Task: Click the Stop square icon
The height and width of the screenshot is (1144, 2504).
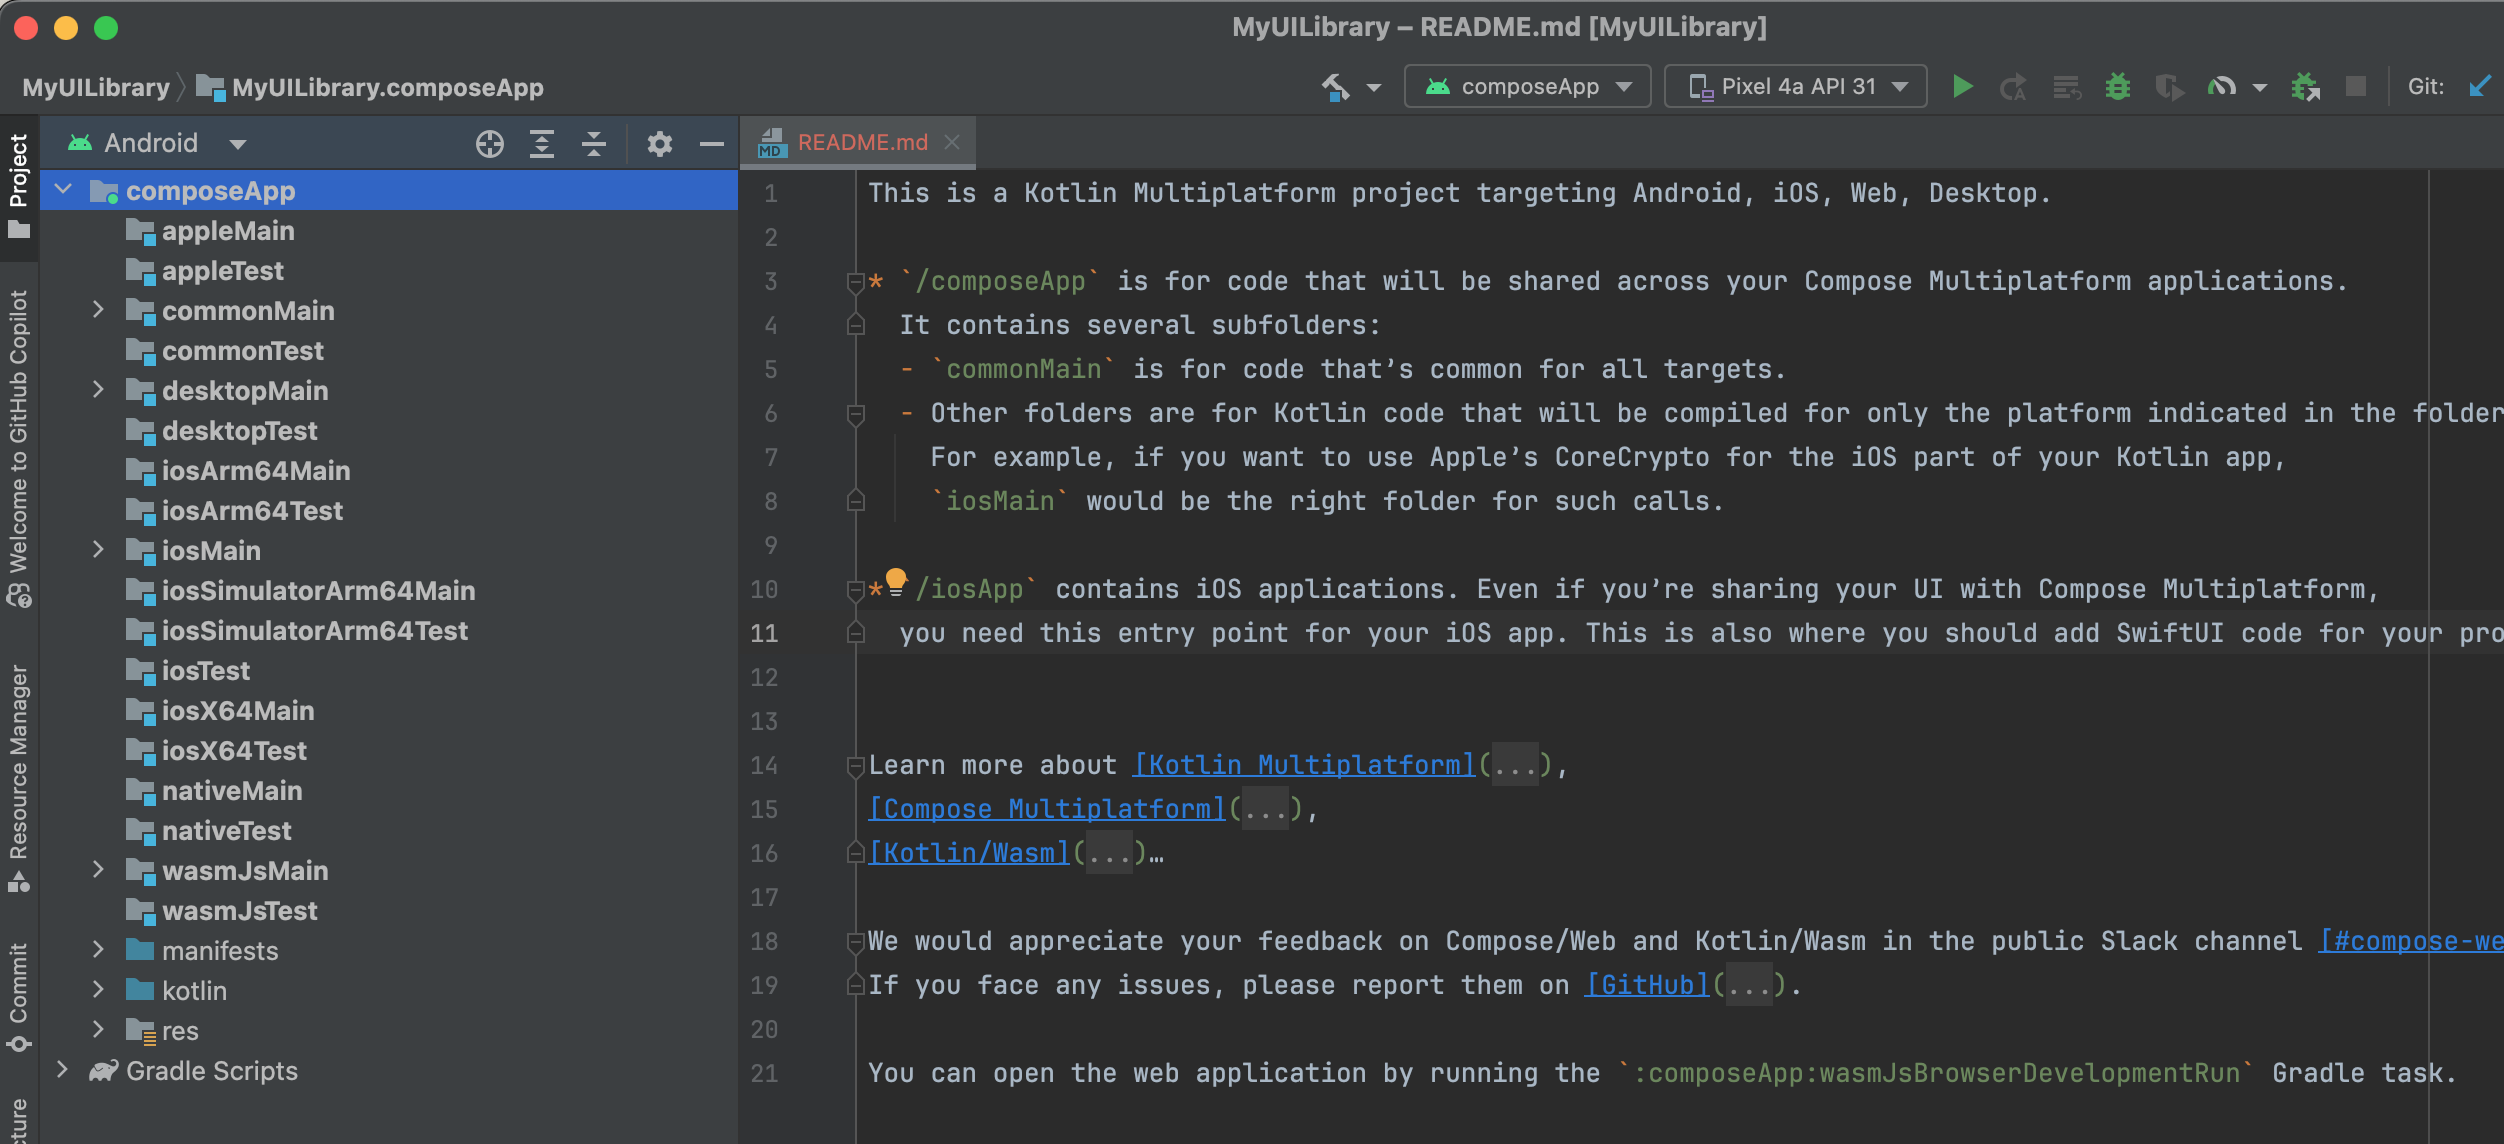Action: (x=2356, y=87)
